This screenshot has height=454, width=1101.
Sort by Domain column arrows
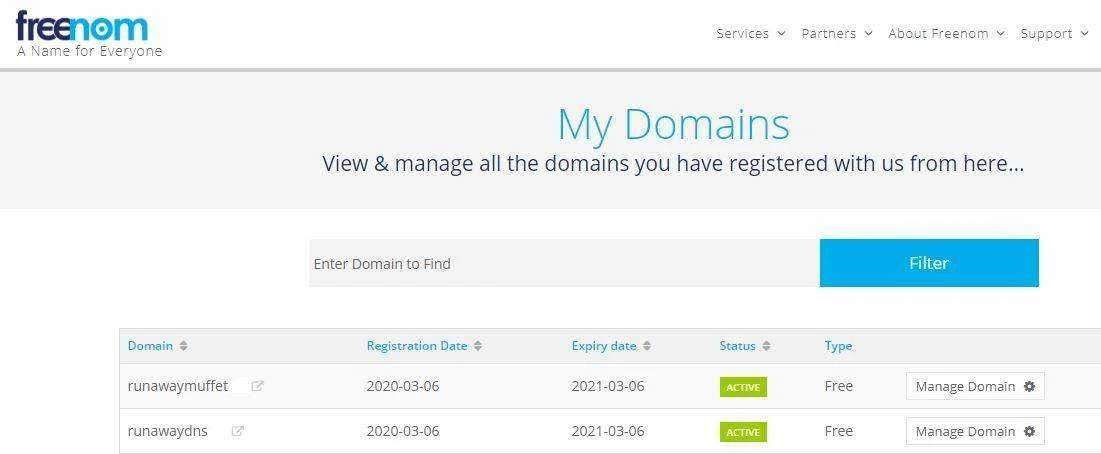(183, 346)
